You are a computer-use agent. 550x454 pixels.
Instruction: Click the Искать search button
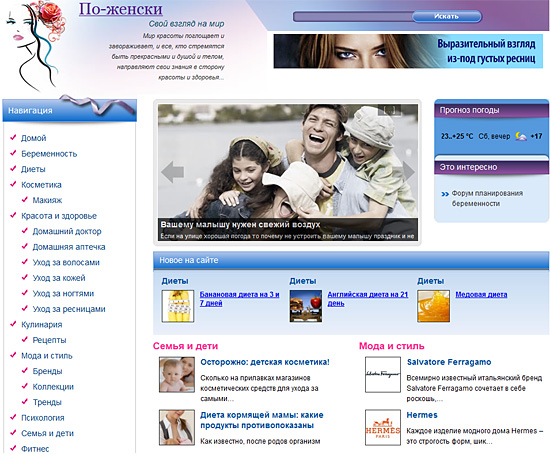pyautogui.click(x=447, y=16)
